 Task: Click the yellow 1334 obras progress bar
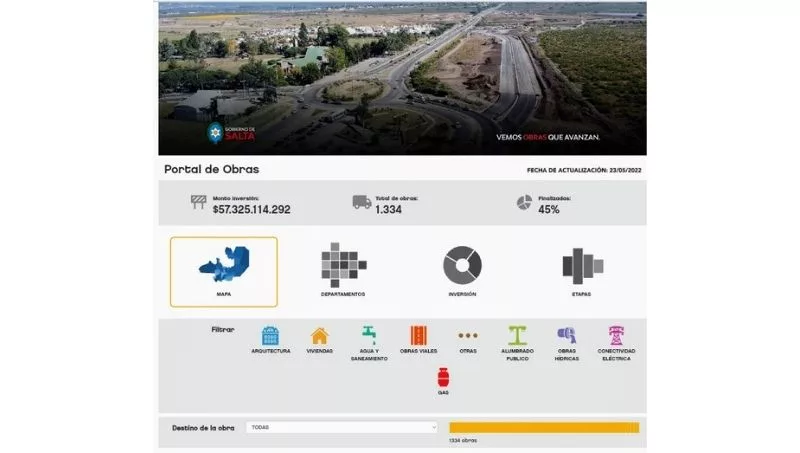543,427
